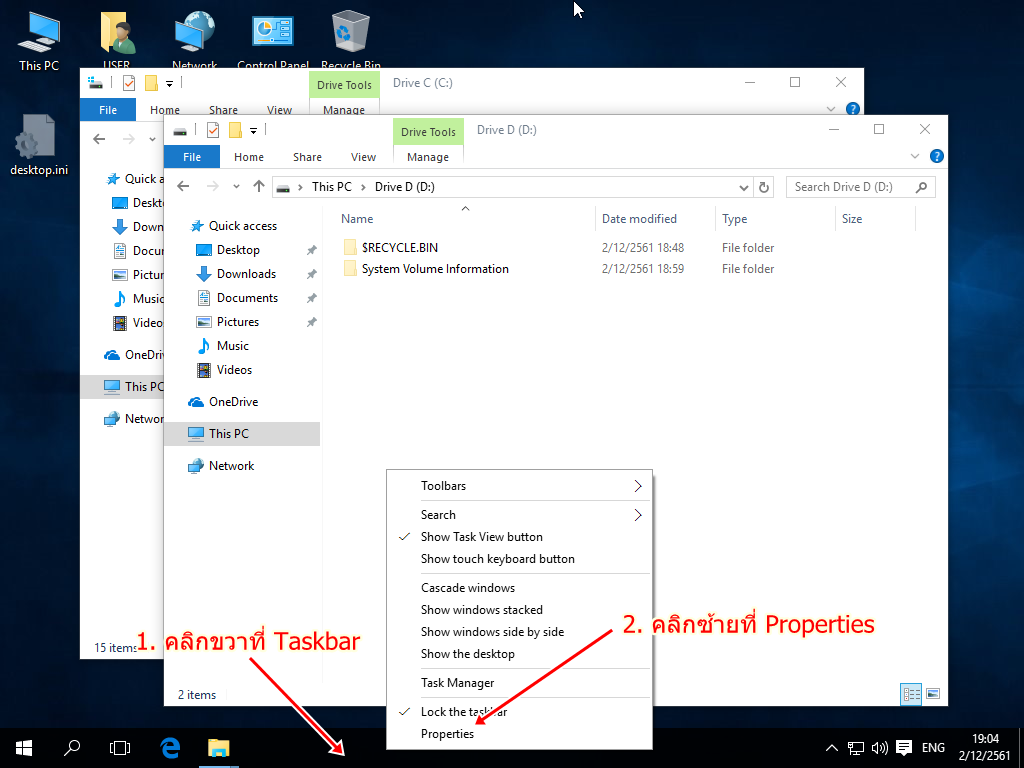Click the Up one level arrow
The image size is (1024, 768).
click(x=259, y=187)
